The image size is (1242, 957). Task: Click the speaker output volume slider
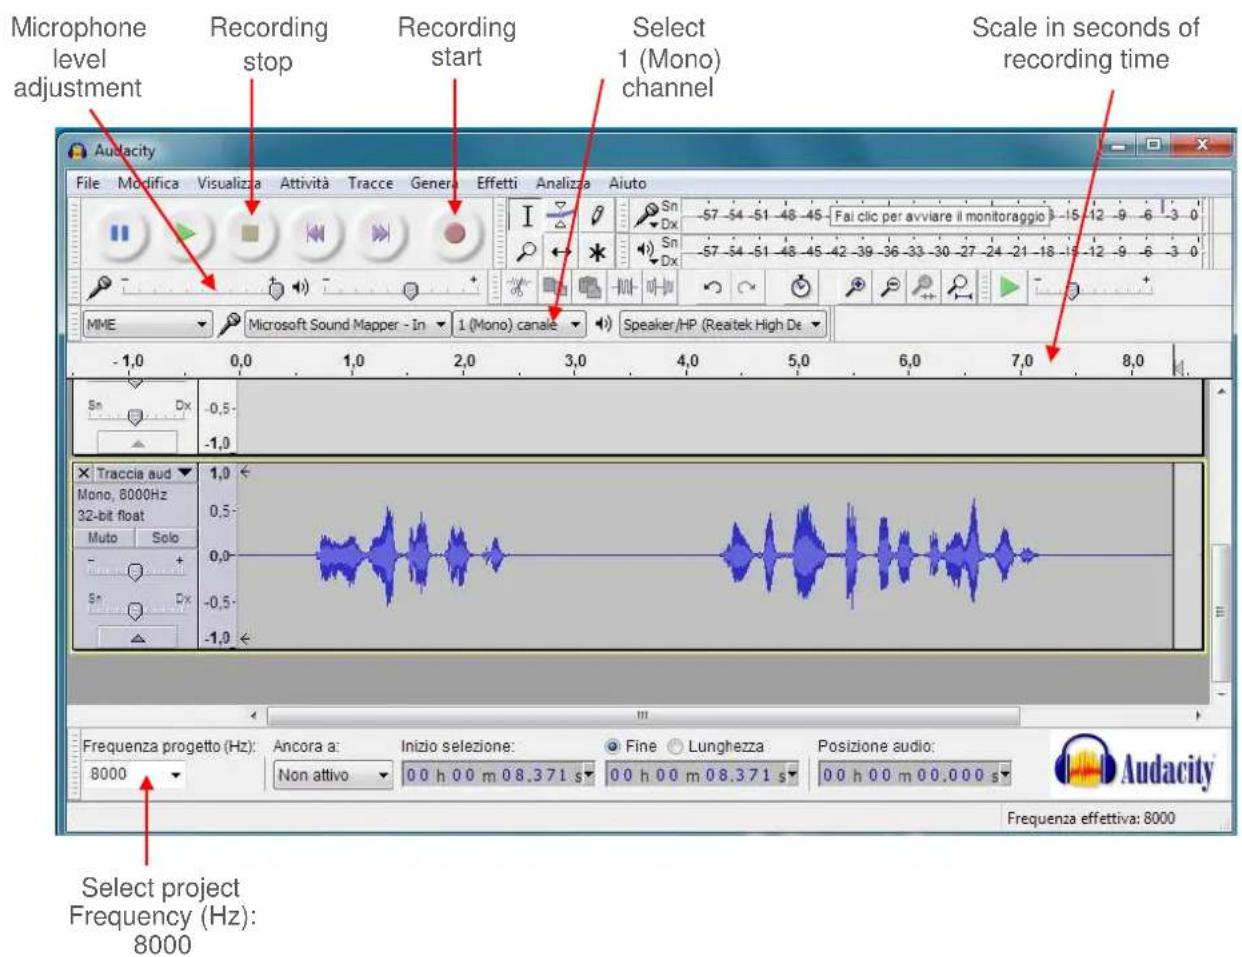(x=401, y=288)
